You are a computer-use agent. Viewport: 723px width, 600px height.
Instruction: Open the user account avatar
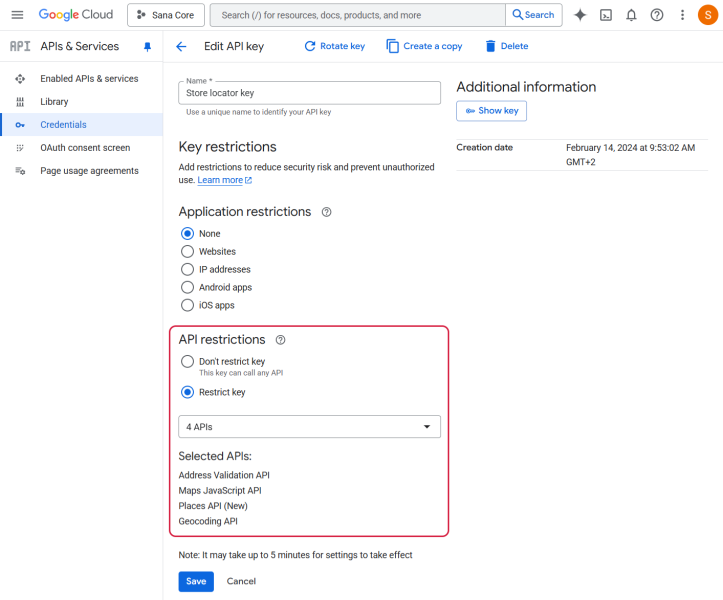pyautogui.click(x=706, y=15)
